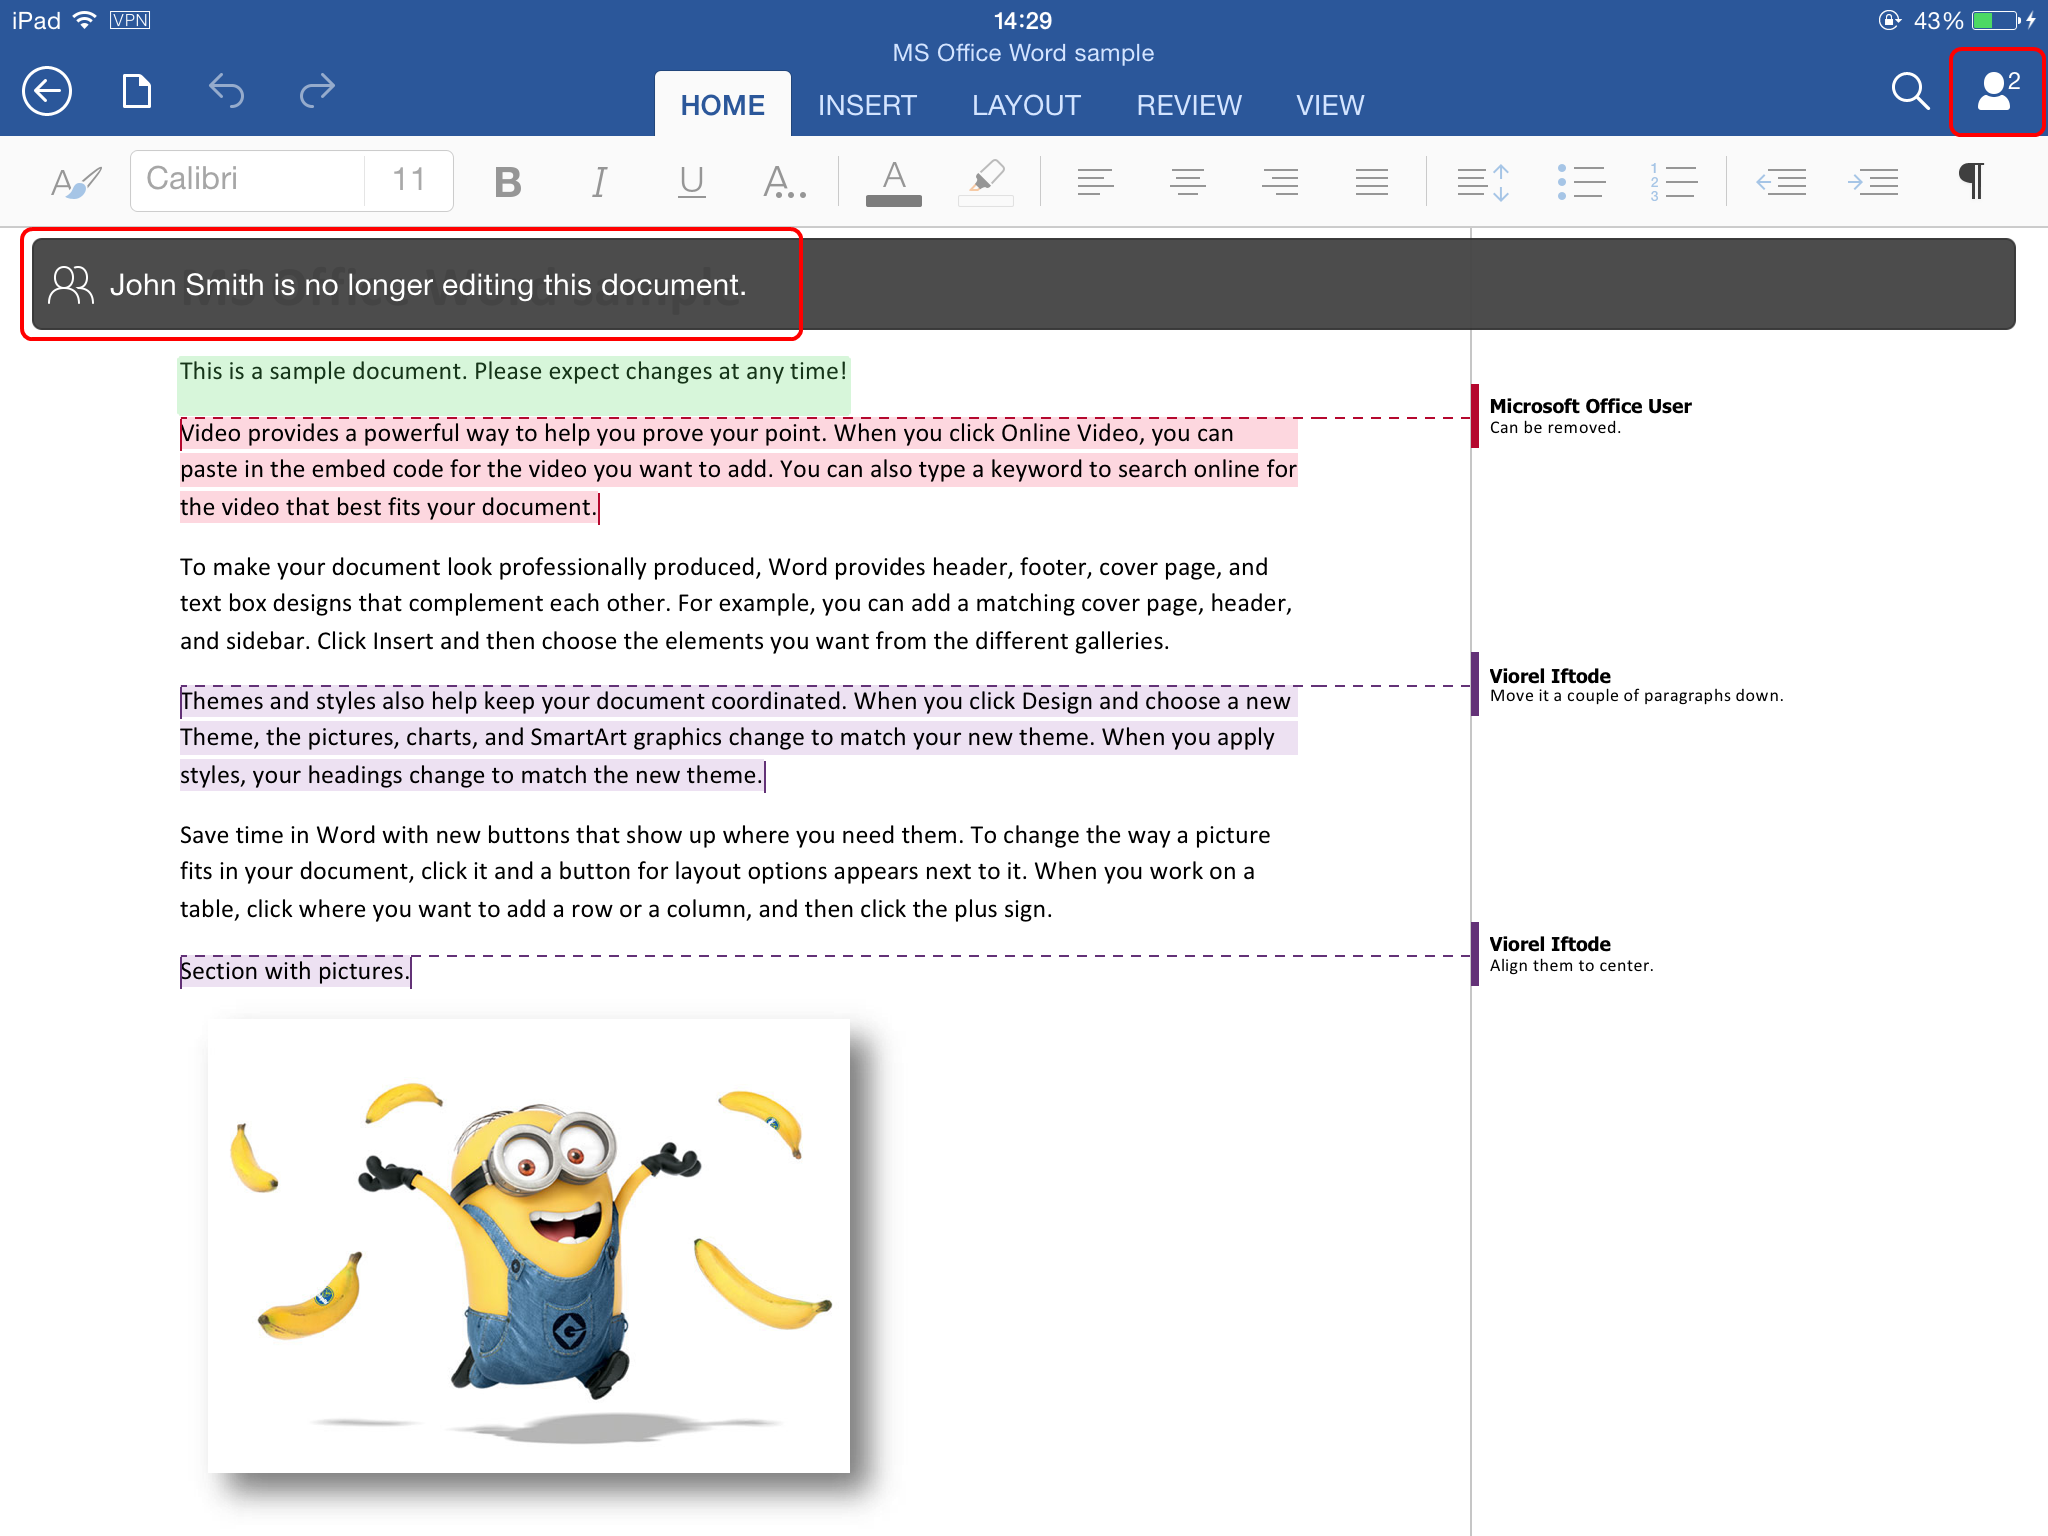Image resolution: width=2048 pixels, height=1536 pixels.
Task: Toggle Italic formatting
Action: click(x=599, y=182)
